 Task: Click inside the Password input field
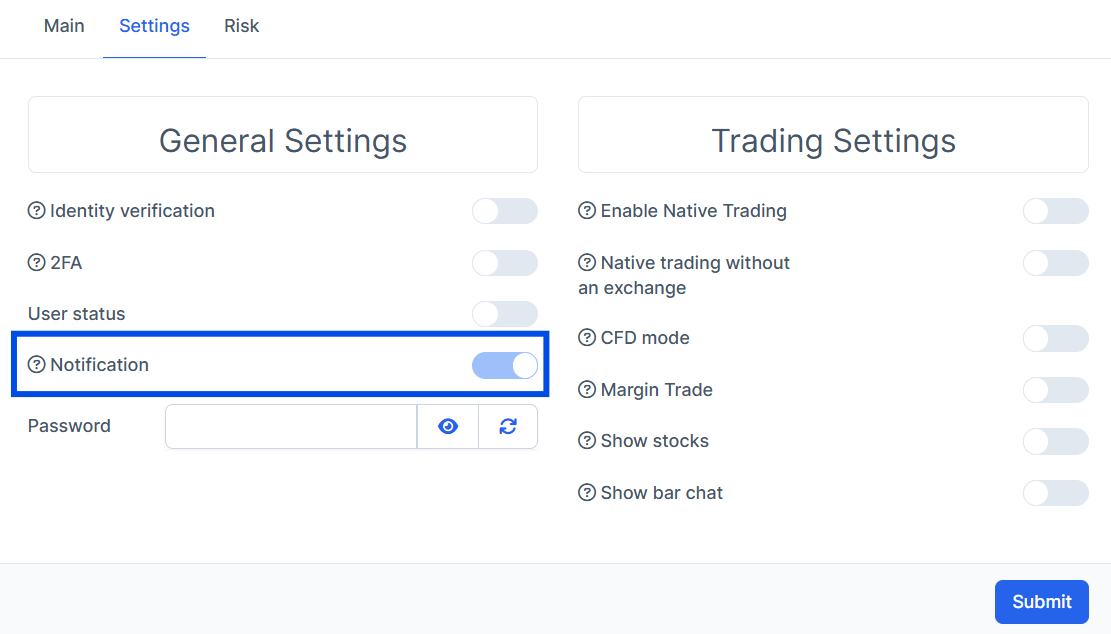290,426
